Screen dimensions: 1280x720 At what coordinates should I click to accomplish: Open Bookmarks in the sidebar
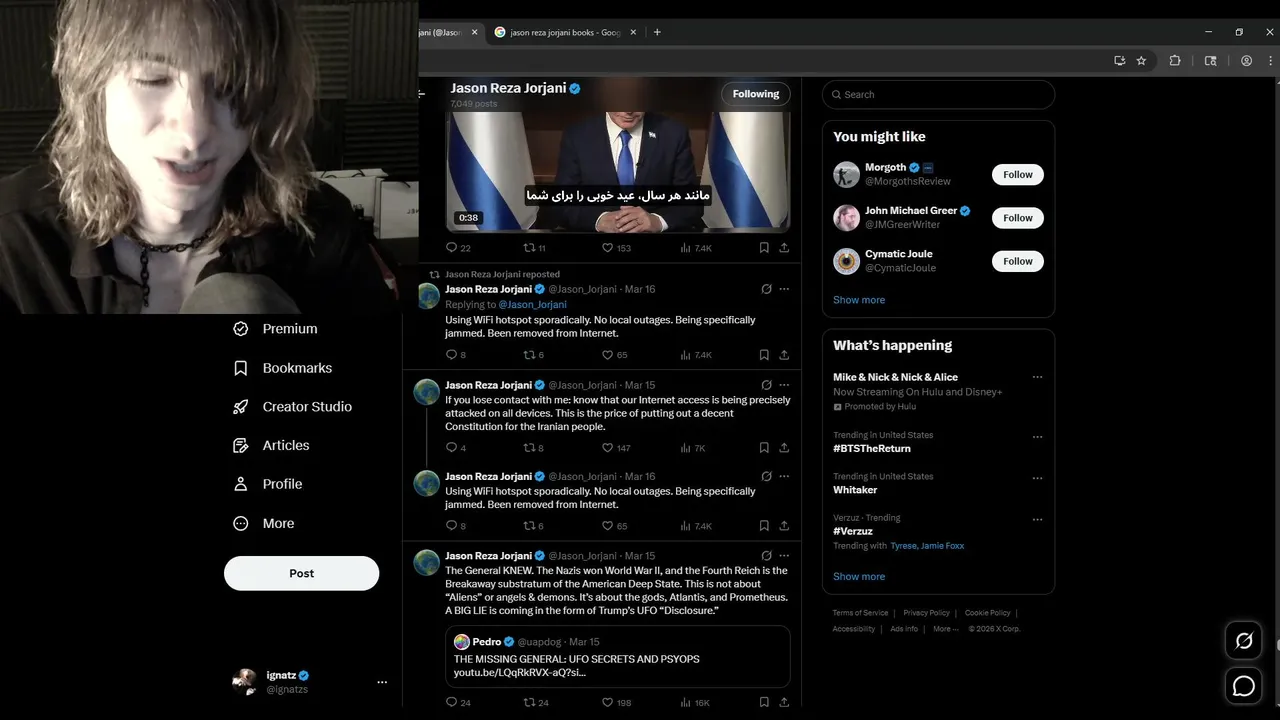[283, 368]
